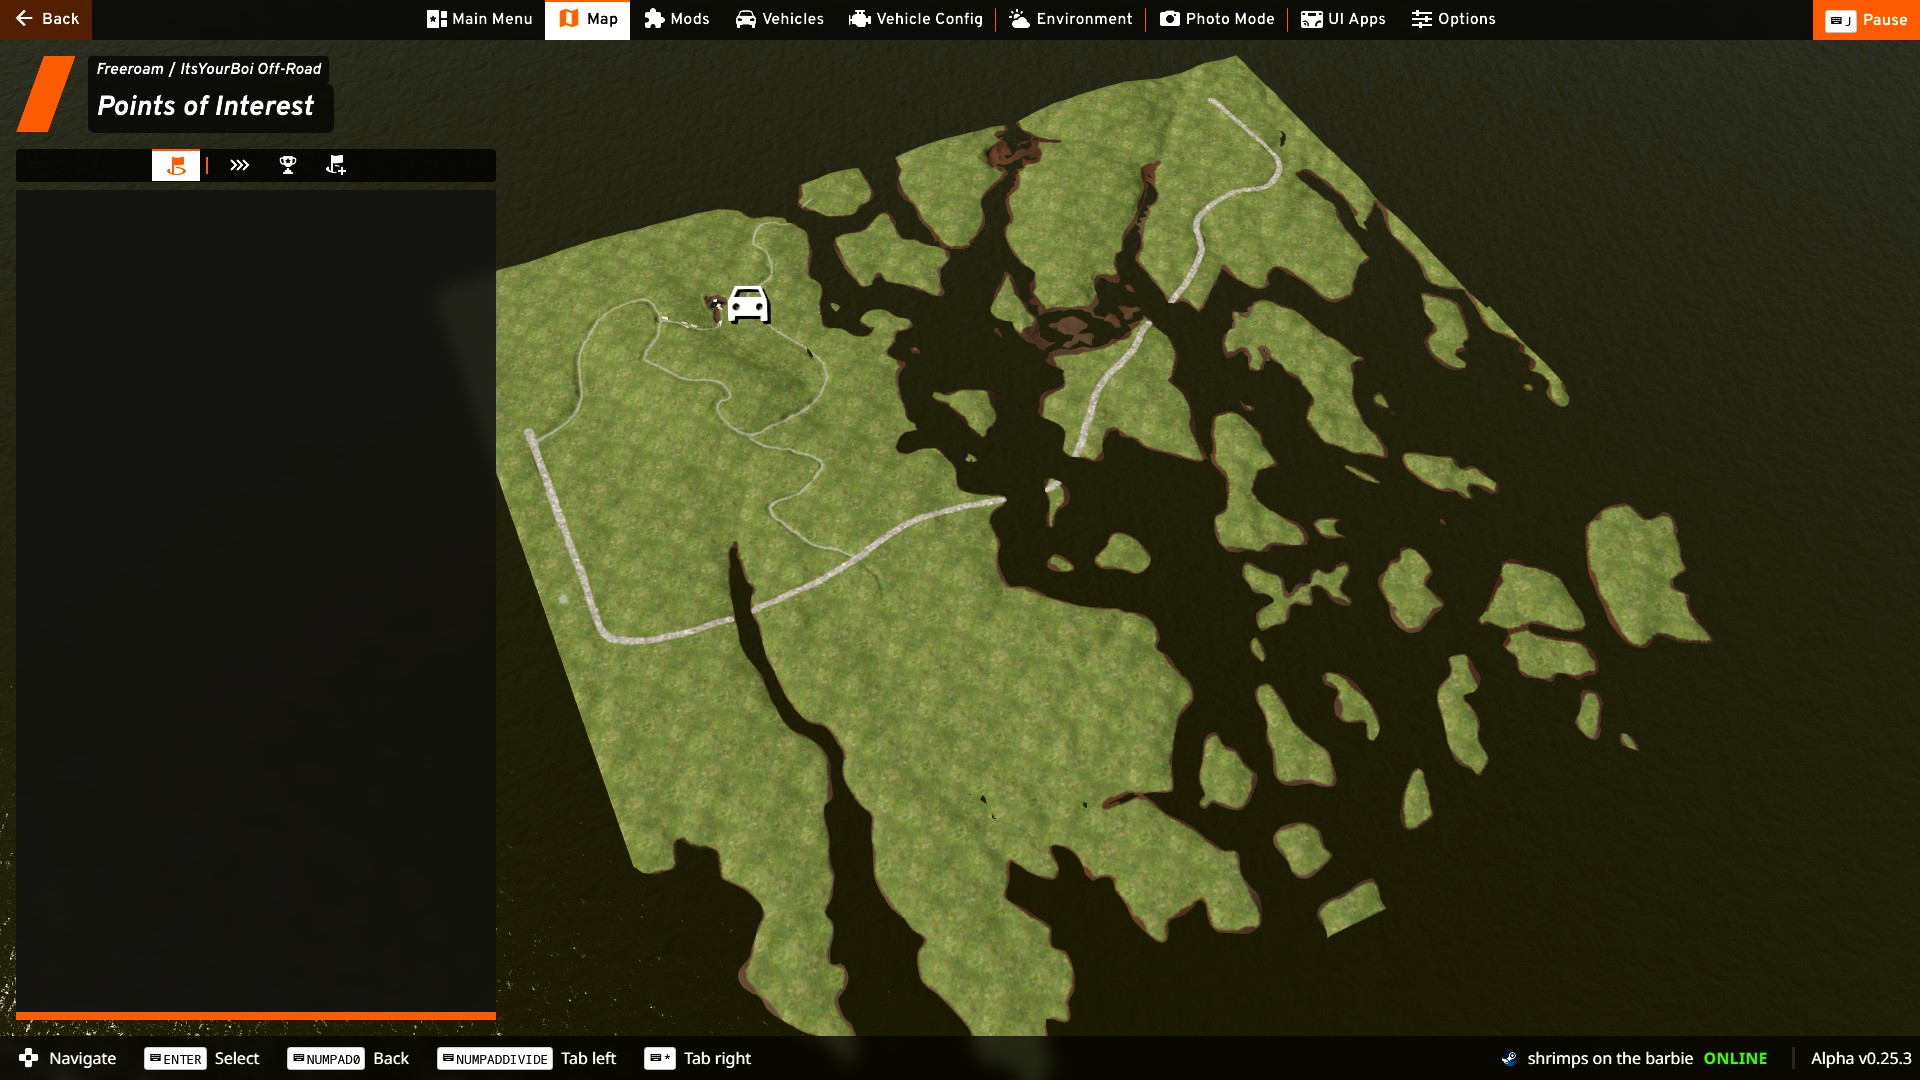Click the camera Photo Mode icon
This screenshot has width=1920, height=1080.
1170,19
